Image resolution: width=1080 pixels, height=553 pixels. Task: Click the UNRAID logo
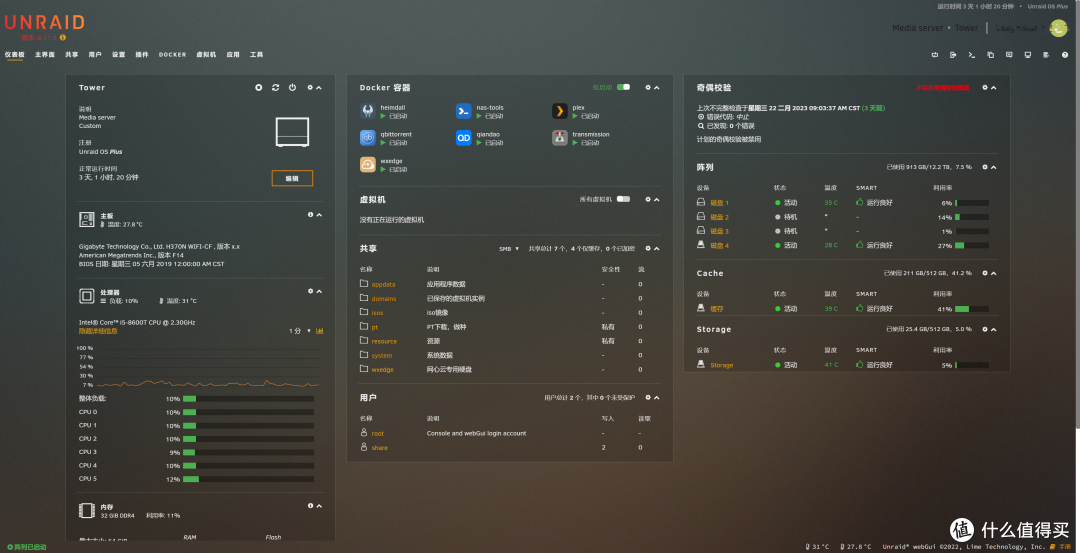[44, 23]
